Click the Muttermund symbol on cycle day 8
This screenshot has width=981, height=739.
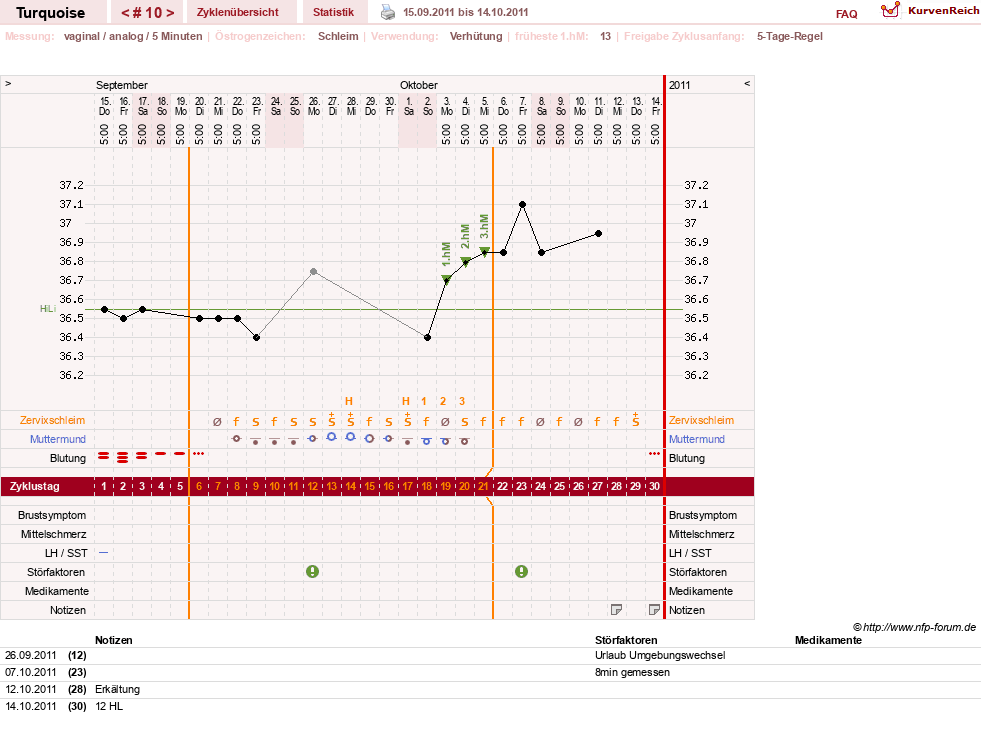(x=236, y=439)
